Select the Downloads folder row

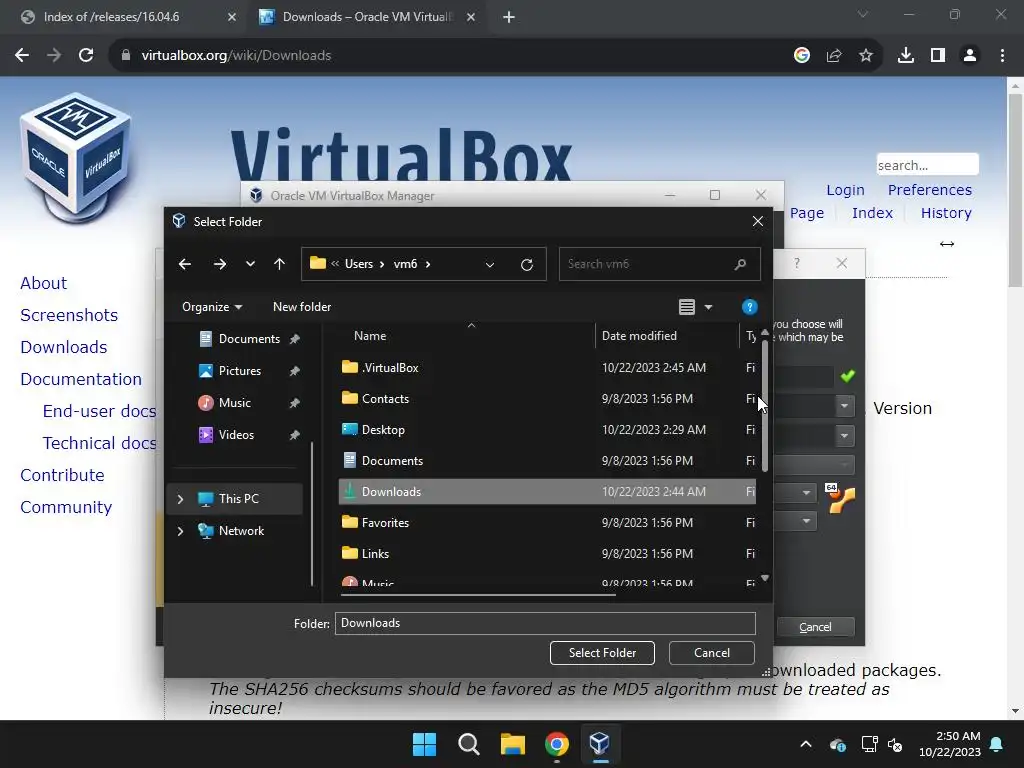pos(547,492)
